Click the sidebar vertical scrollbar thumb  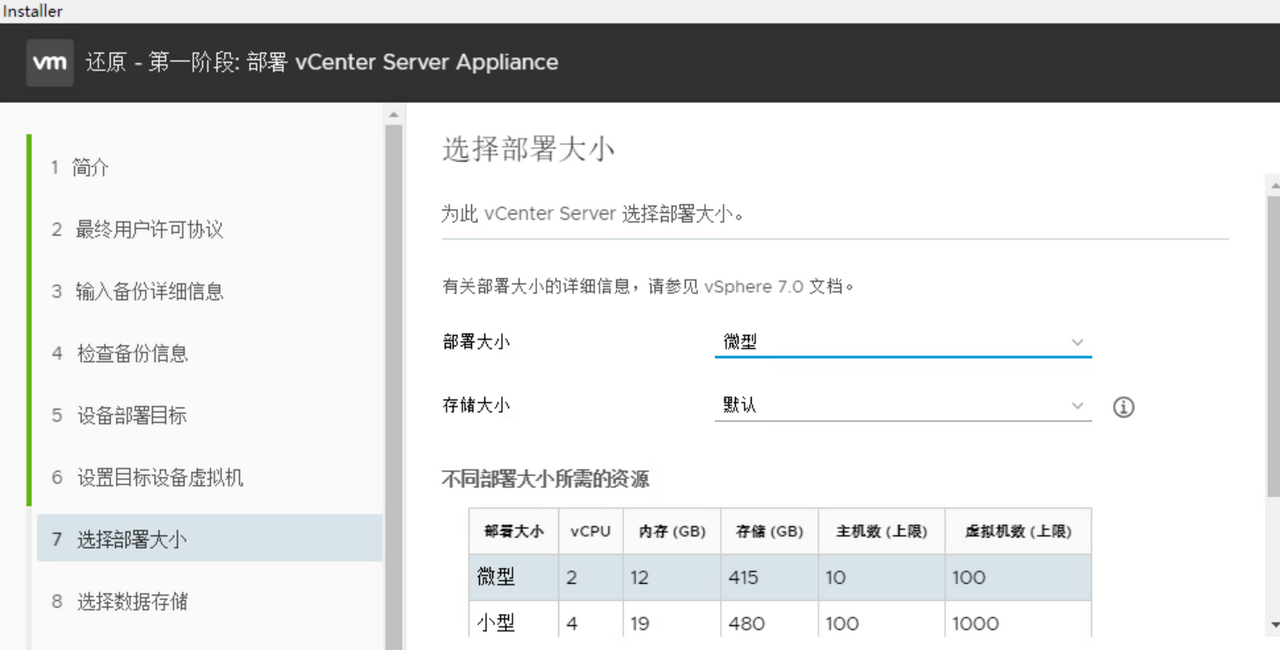pos(394,390)
